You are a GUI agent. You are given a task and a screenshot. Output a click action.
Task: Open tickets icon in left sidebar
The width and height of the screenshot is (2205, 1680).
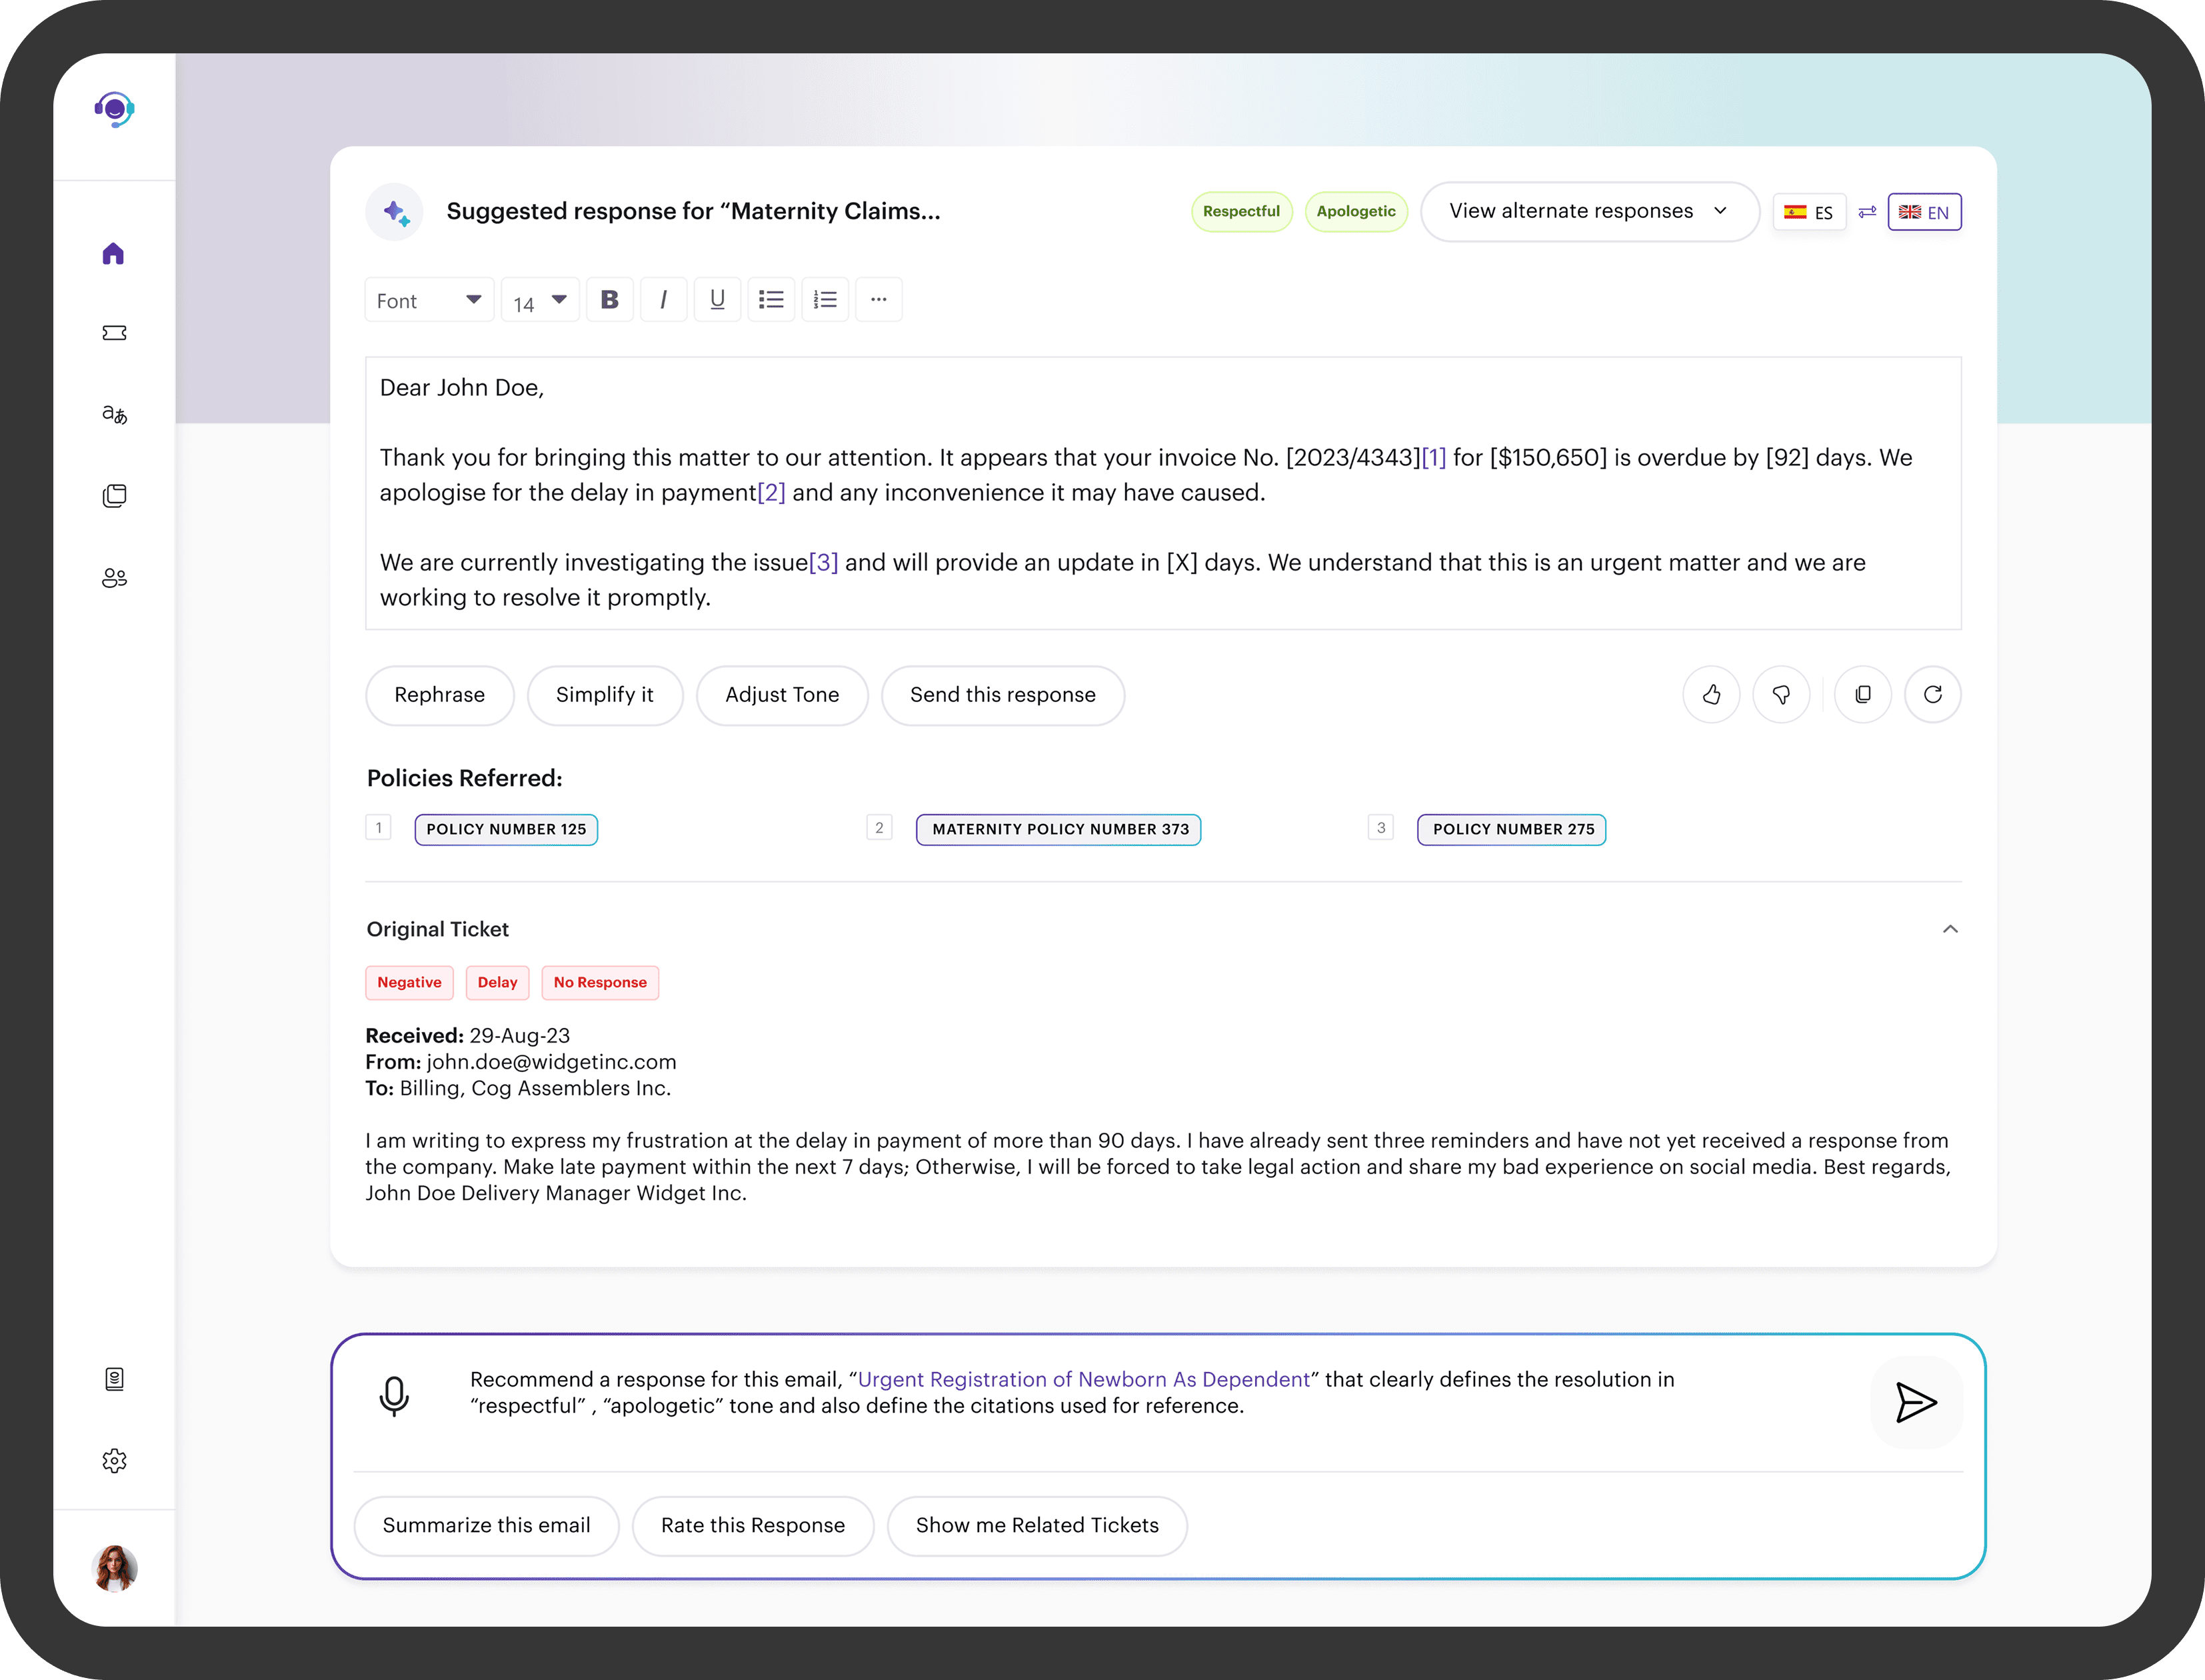[114, 333]
